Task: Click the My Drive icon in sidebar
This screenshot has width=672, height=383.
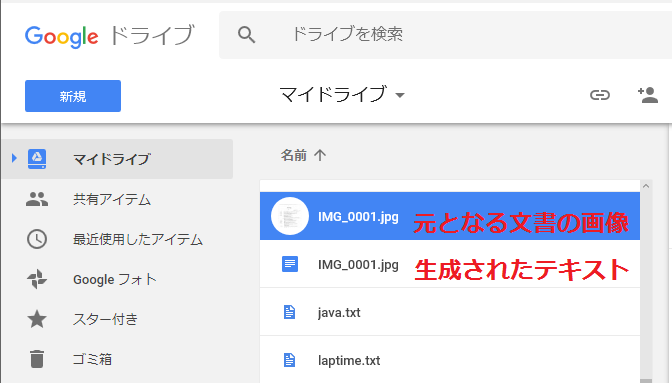Action: pos(37,159)
